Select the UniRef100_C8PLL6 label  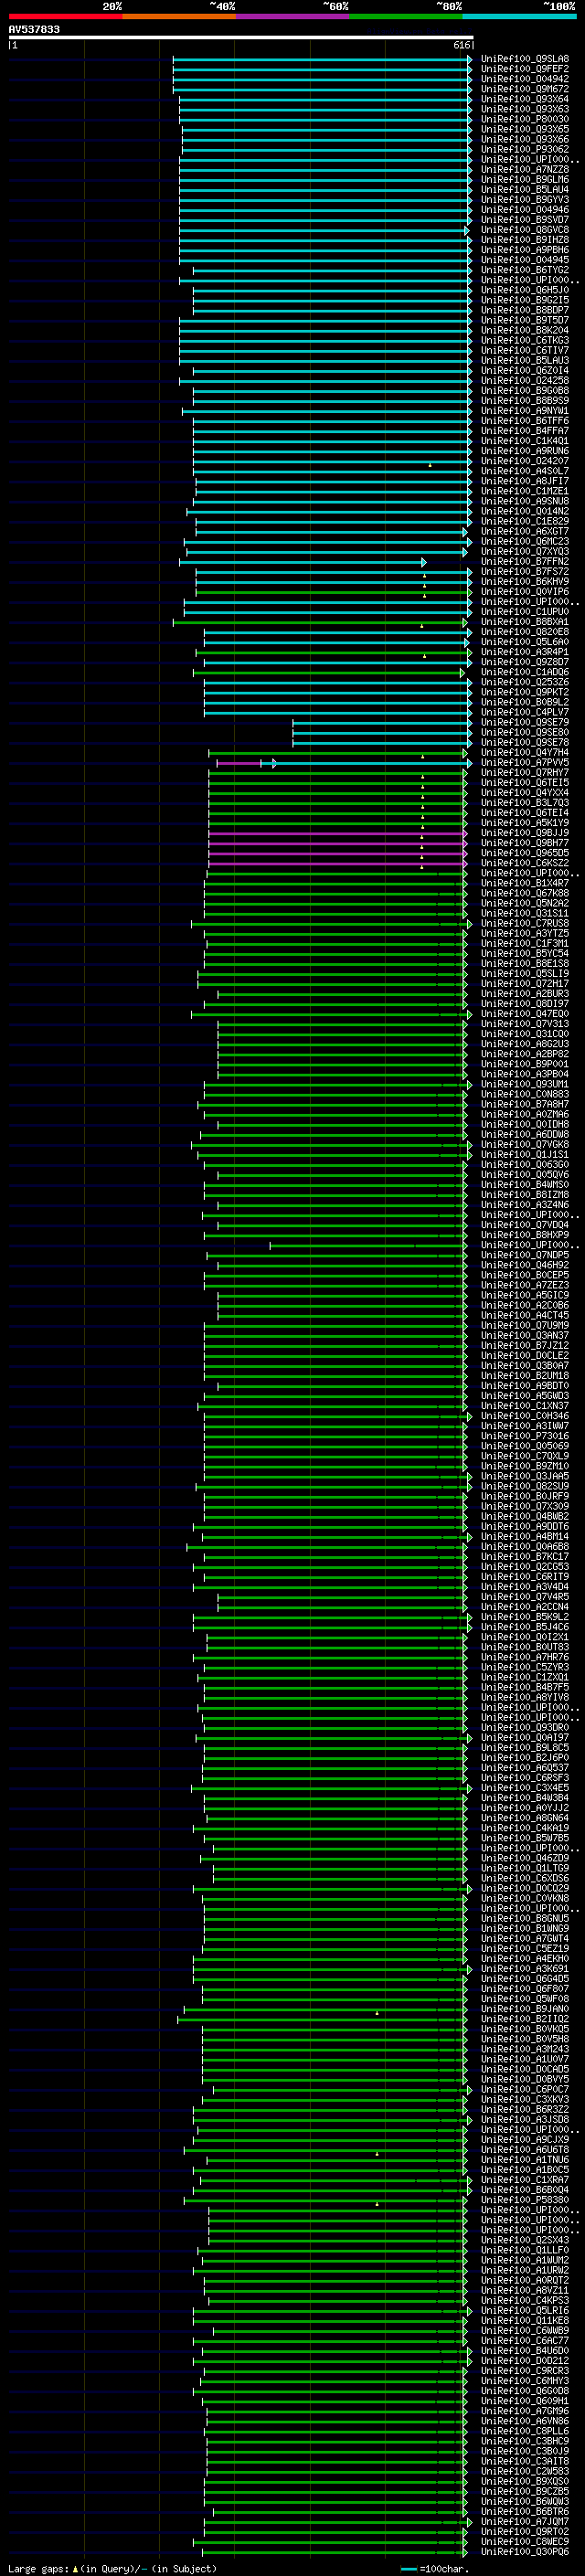tap(525, 2431)
